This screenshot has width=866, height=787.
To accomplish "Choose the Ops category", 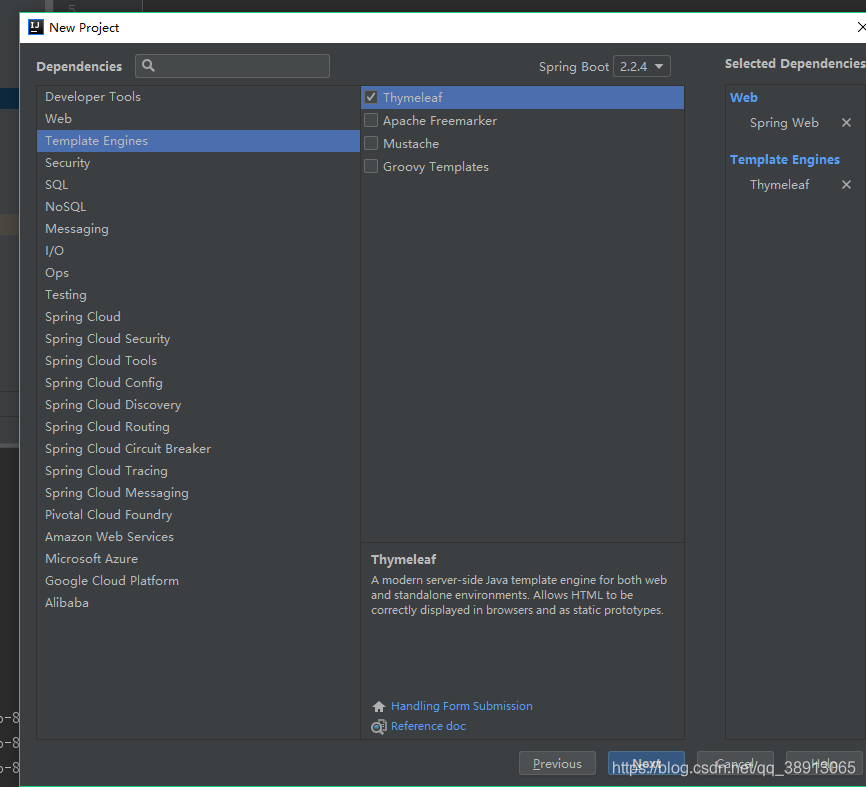I will tap(198, 273).
